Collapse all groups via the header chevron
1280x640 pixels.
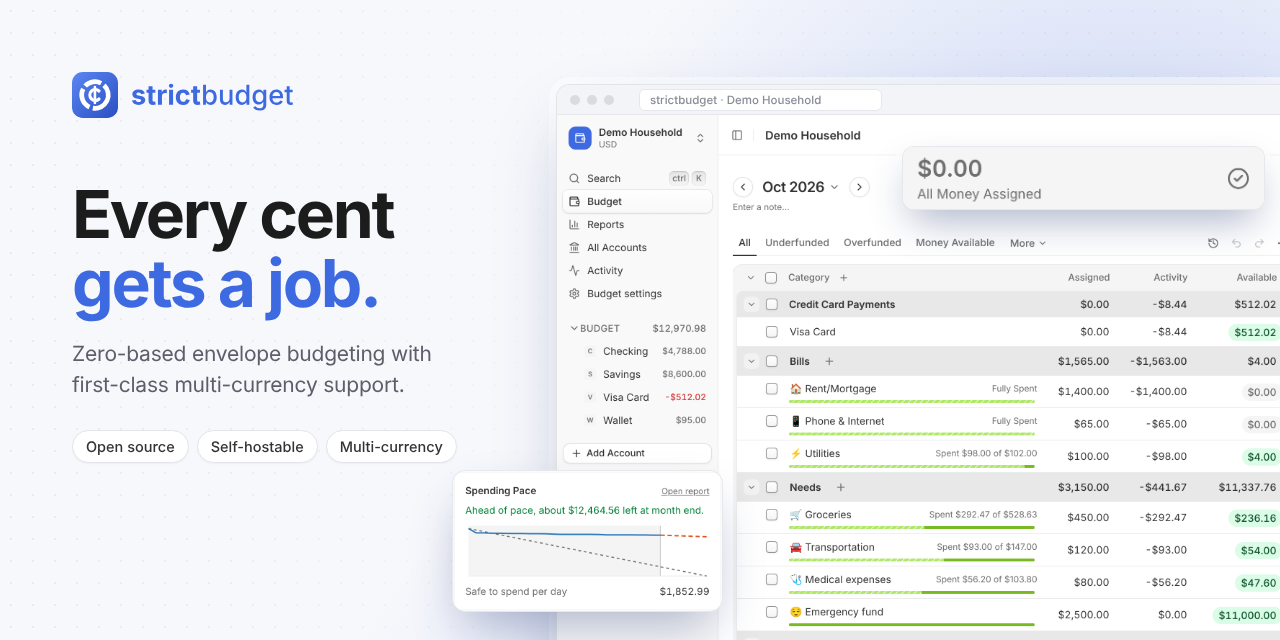[x=751, y=278]
